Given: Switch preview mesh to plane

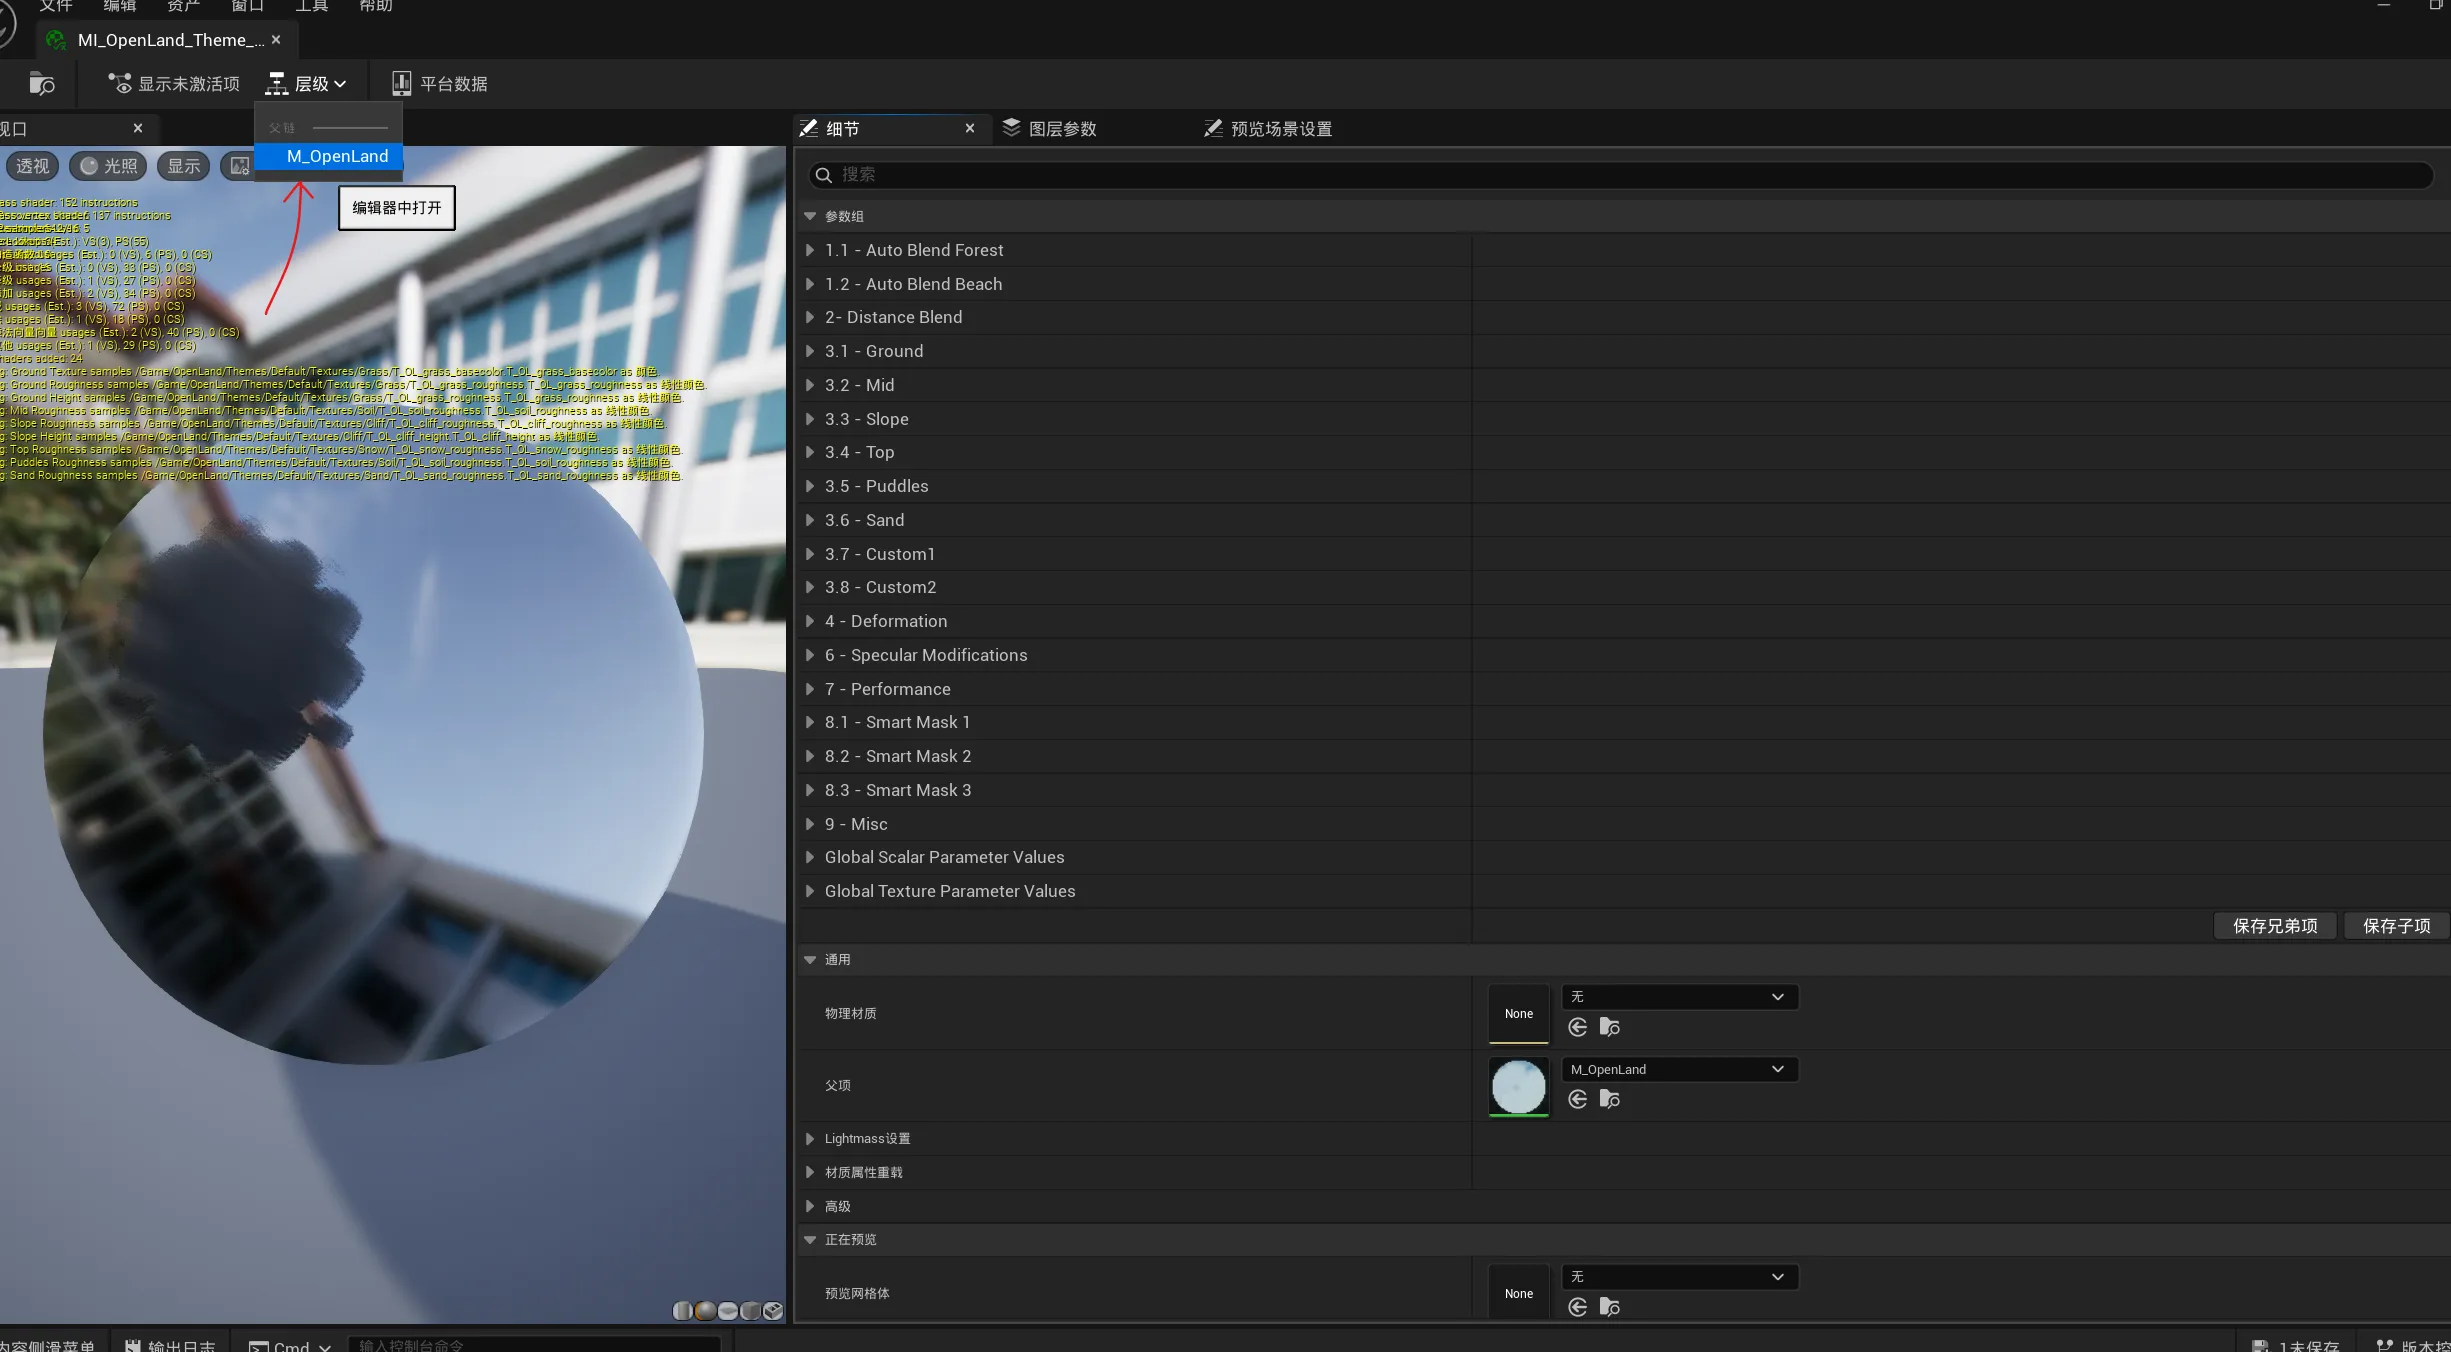Looking at the screenshot, I should tap(728, 1310).
